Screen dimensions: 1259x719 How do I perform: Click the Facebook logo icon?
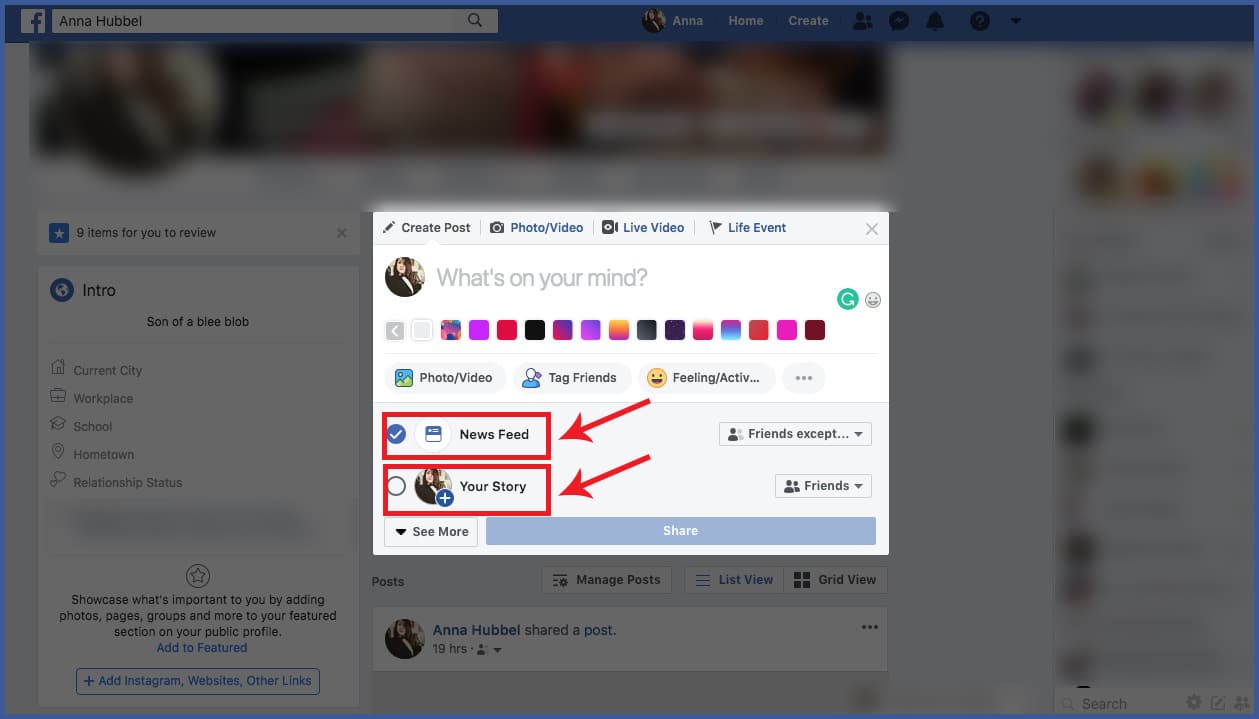click(x=32, y=20)
